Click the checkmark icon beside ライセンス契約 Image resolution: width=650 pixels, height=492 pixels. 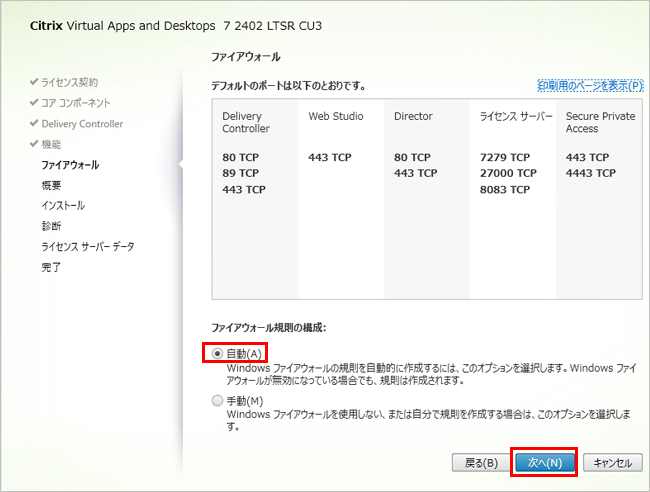pos(34,82)
